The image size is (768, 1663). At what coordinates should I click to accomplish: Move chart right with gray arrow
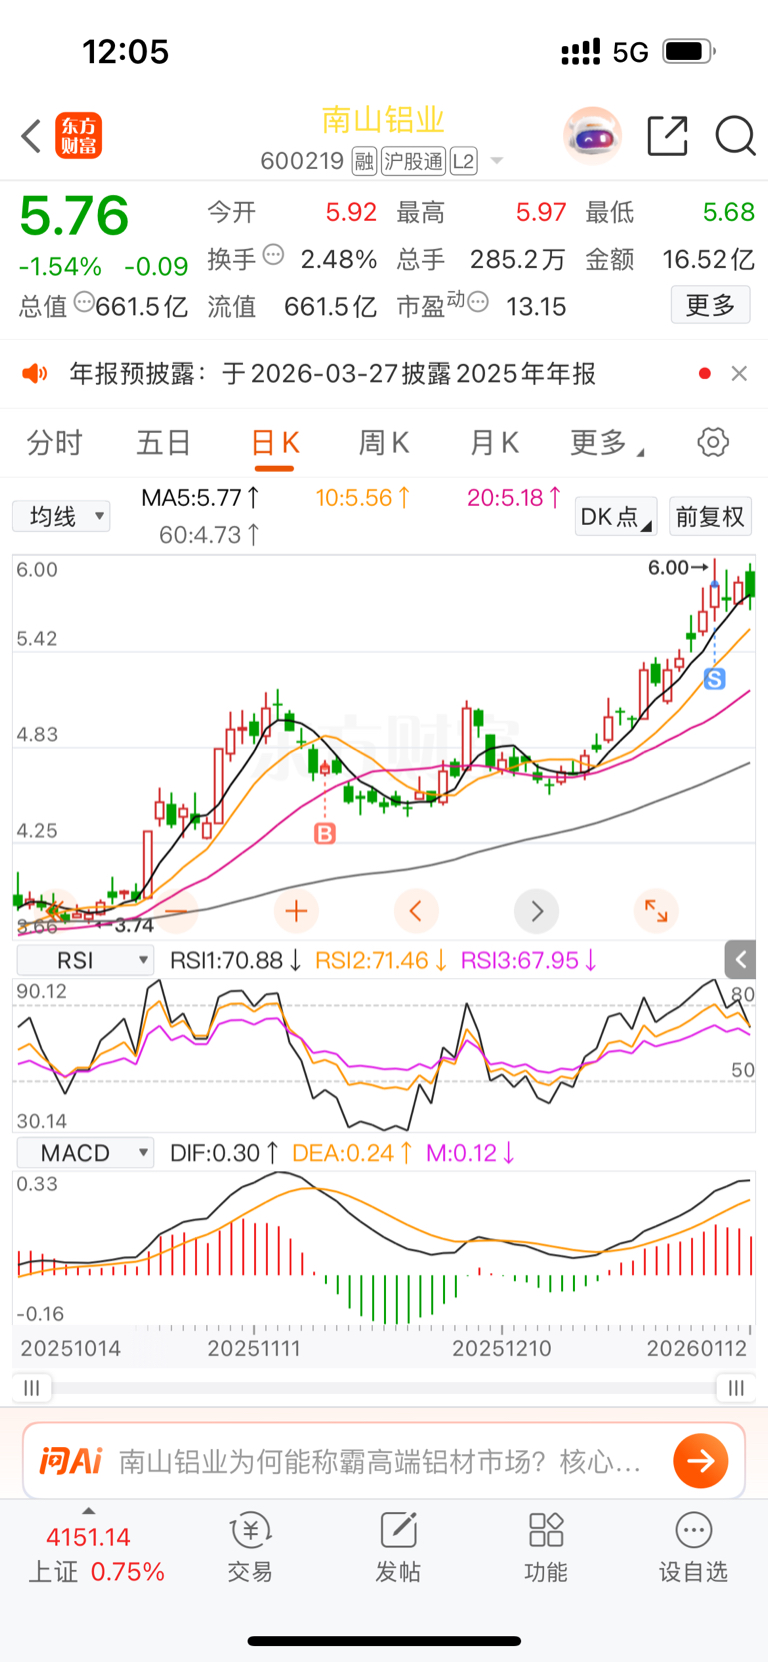537,911
